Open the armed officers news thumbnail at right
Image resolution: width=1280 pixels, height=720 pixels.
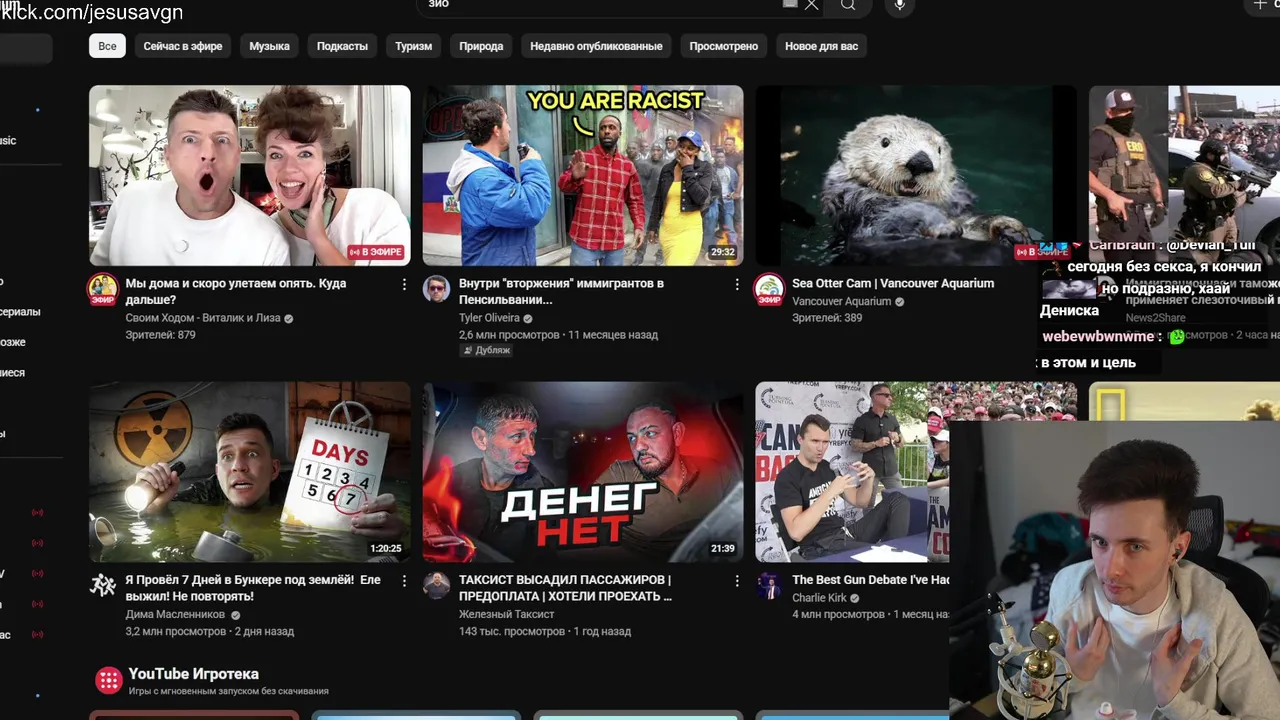[x=1184, y=165]
